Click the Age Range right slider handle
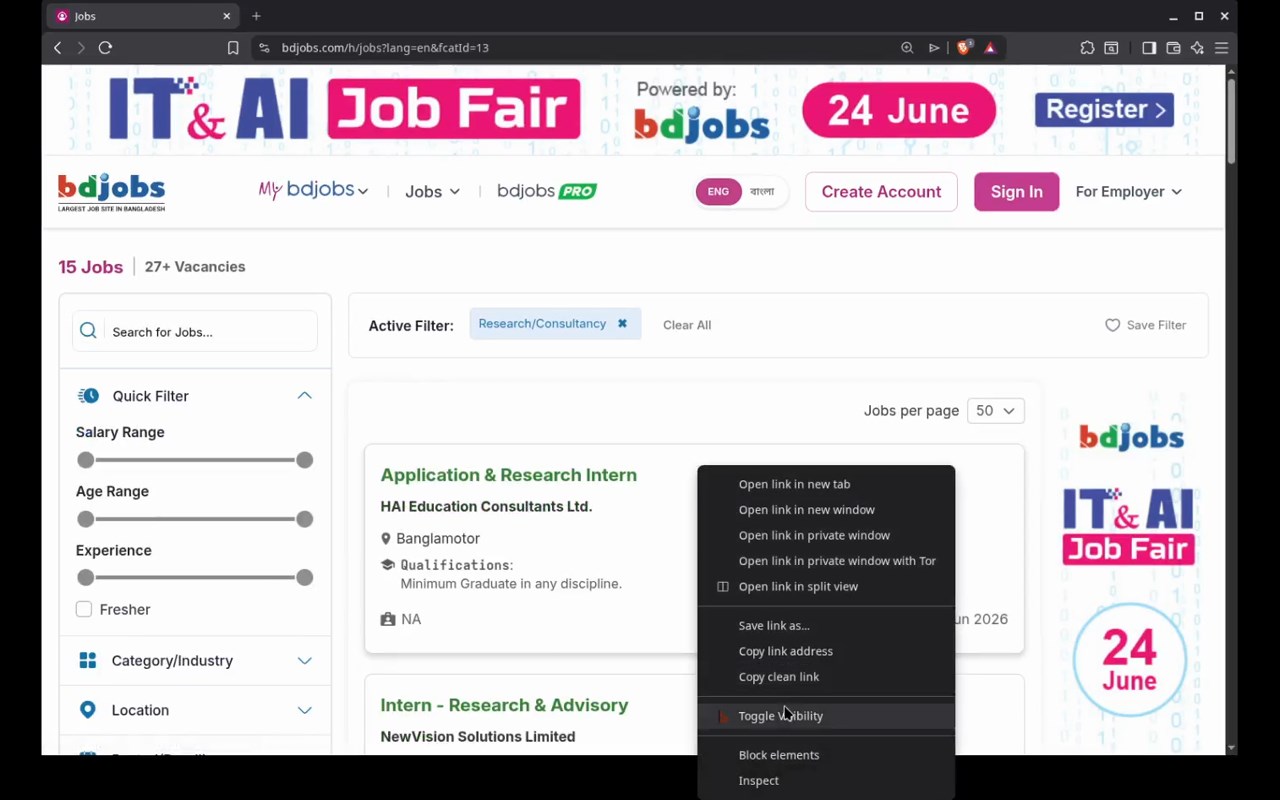Image resolution: width=1280 pixels, height=800 pixels. 304,519
